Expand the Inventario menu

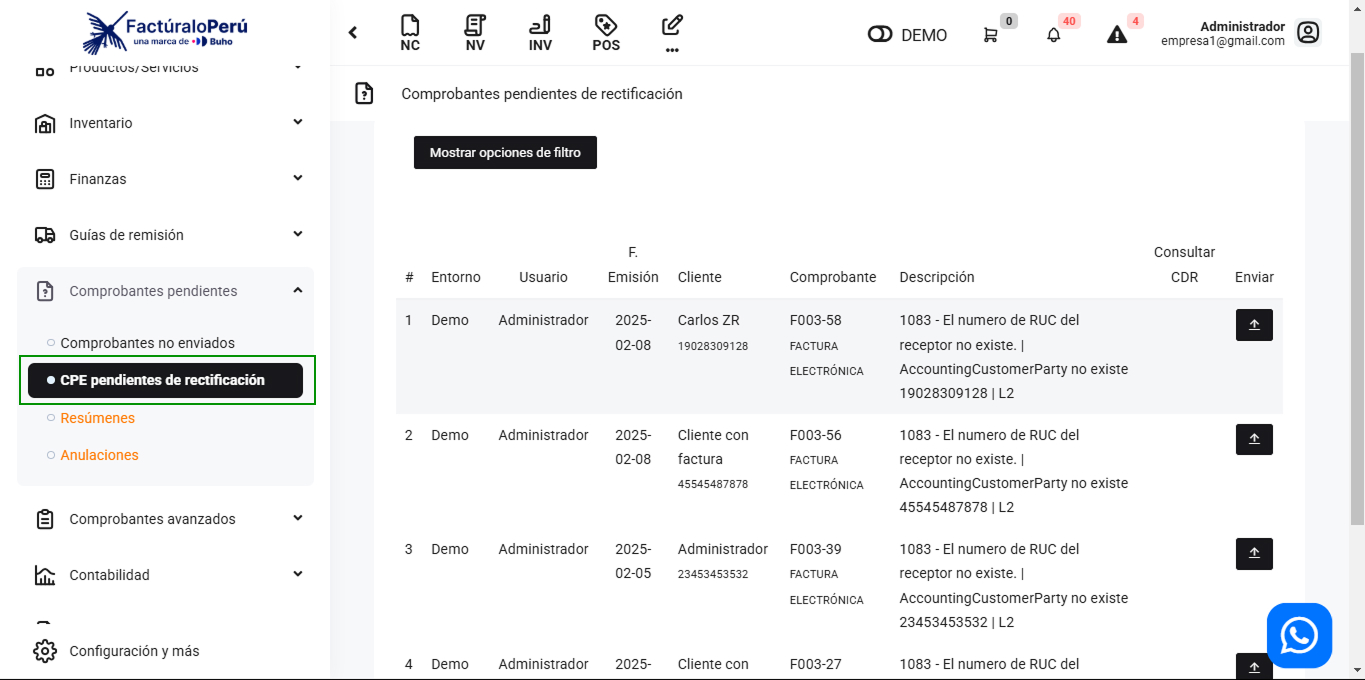coord(165,123)
